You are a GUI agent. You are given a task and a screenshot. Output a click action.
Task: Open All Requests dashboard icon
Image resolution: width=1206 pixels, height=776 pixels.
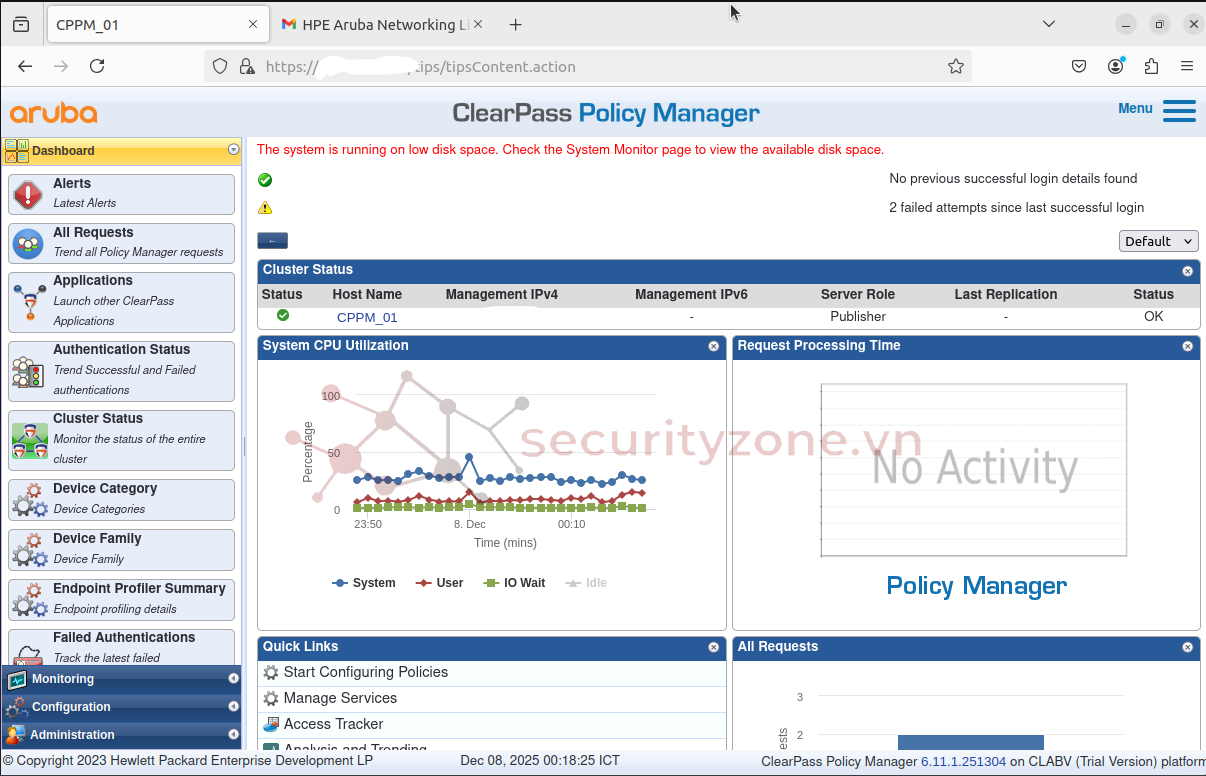click(28, 243)
